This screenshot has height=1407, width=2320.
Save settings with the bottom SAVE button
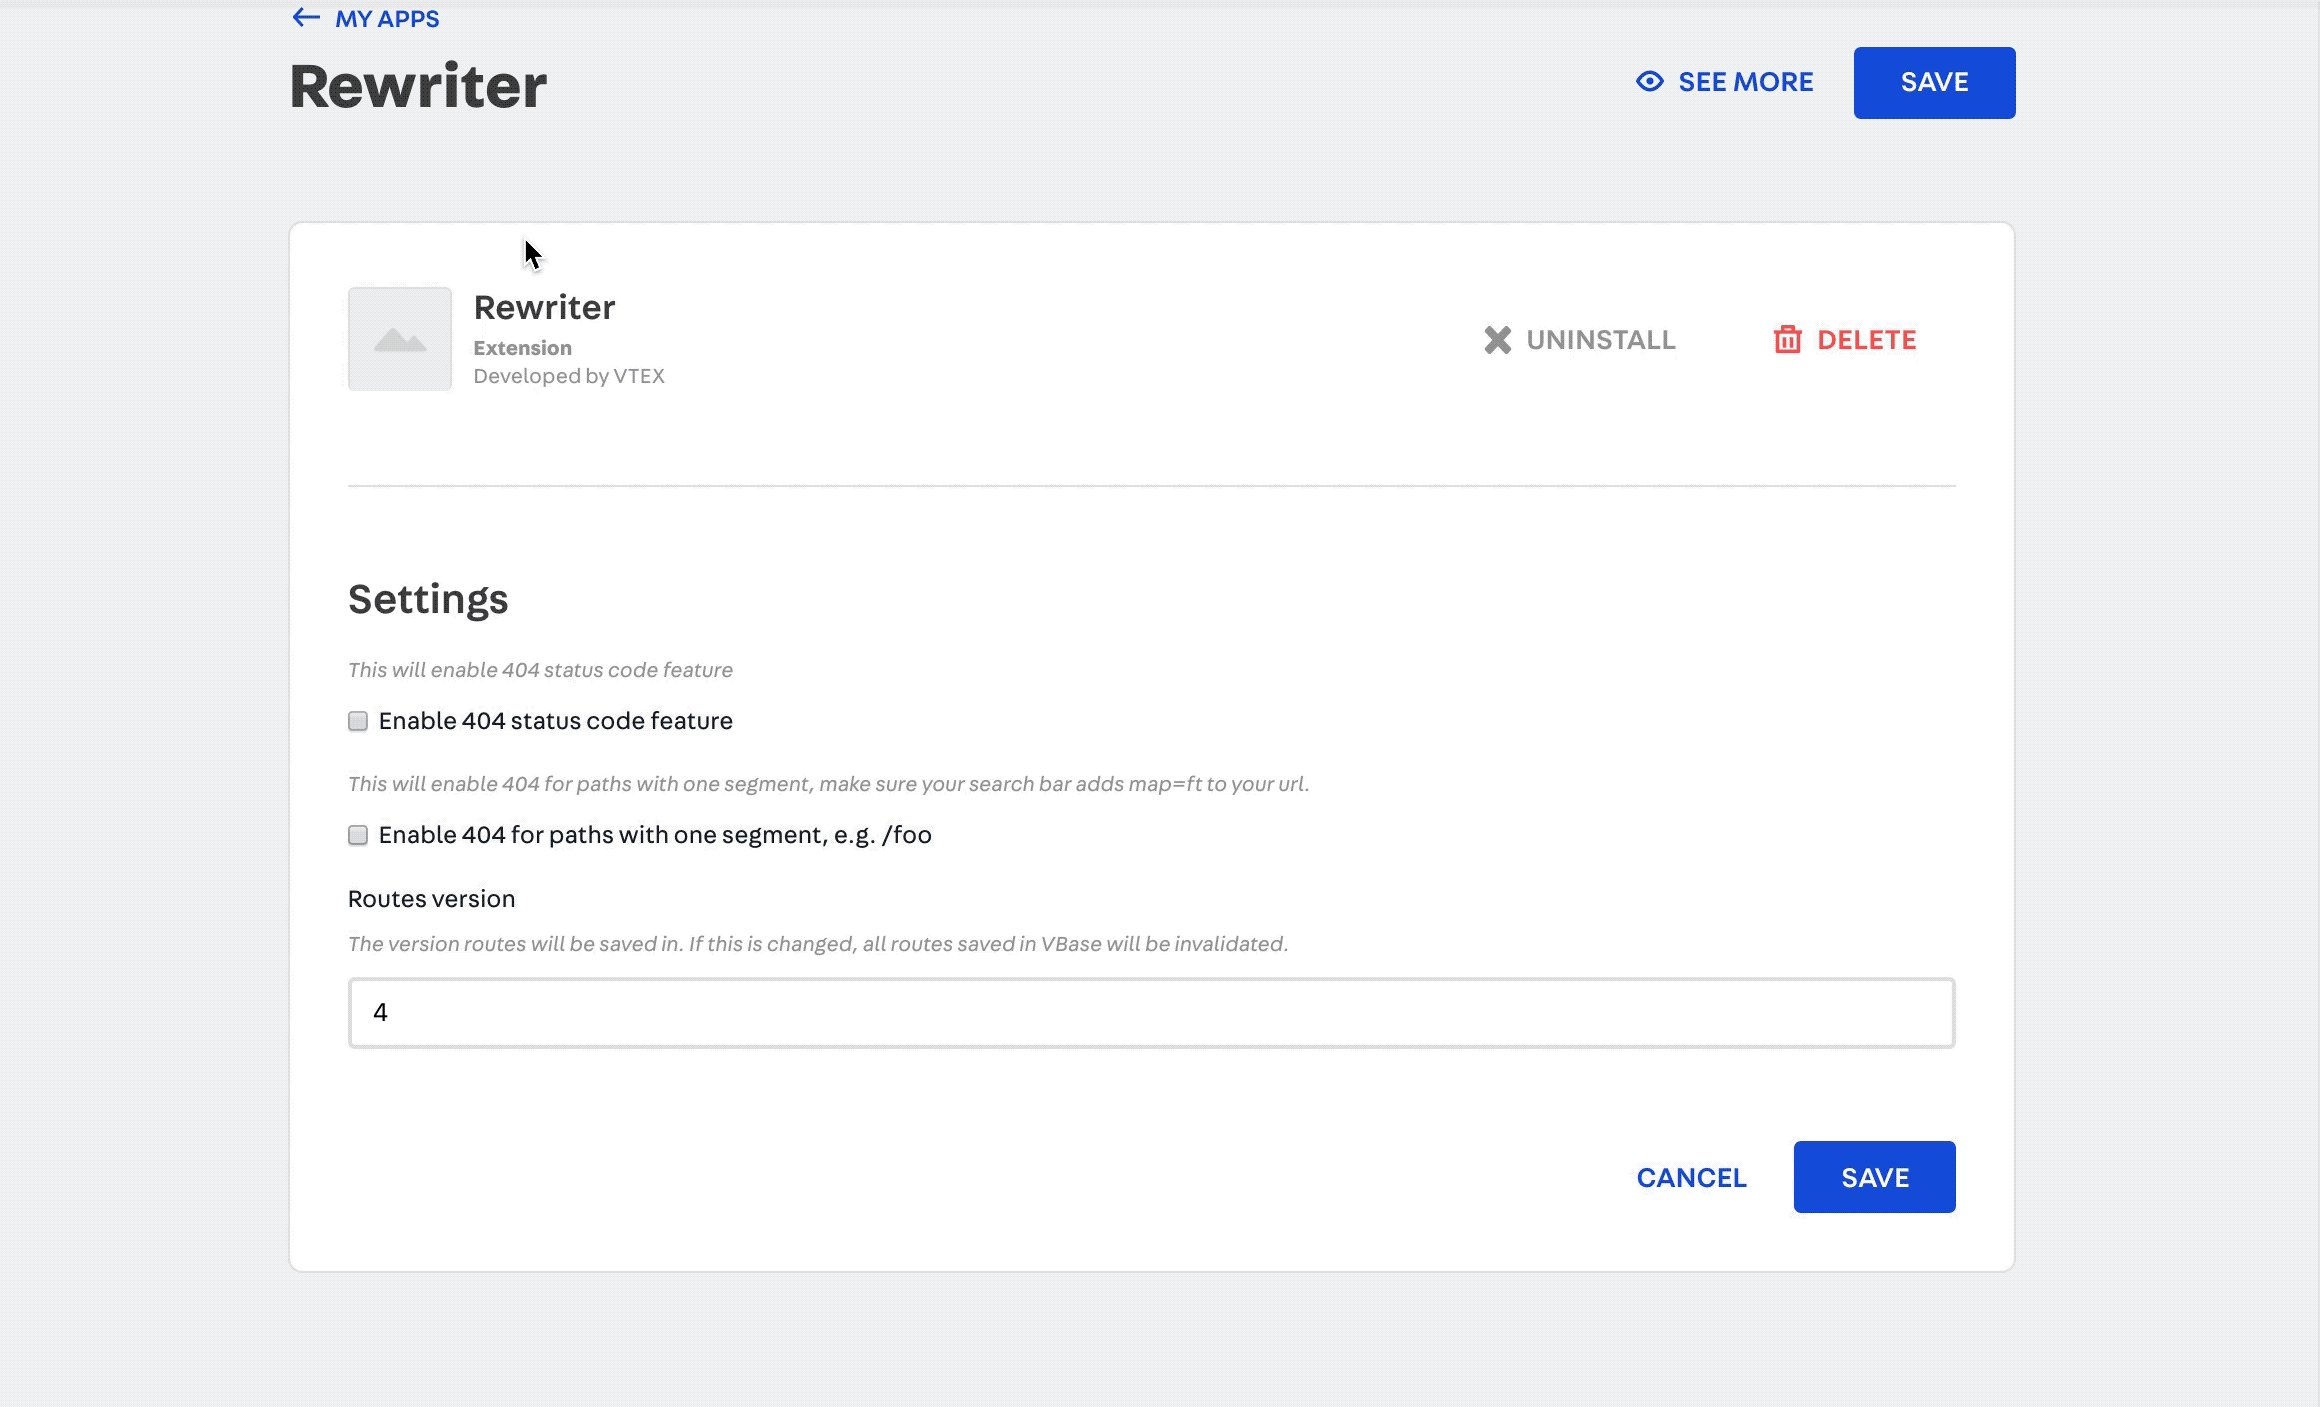pos(1875,1177)
